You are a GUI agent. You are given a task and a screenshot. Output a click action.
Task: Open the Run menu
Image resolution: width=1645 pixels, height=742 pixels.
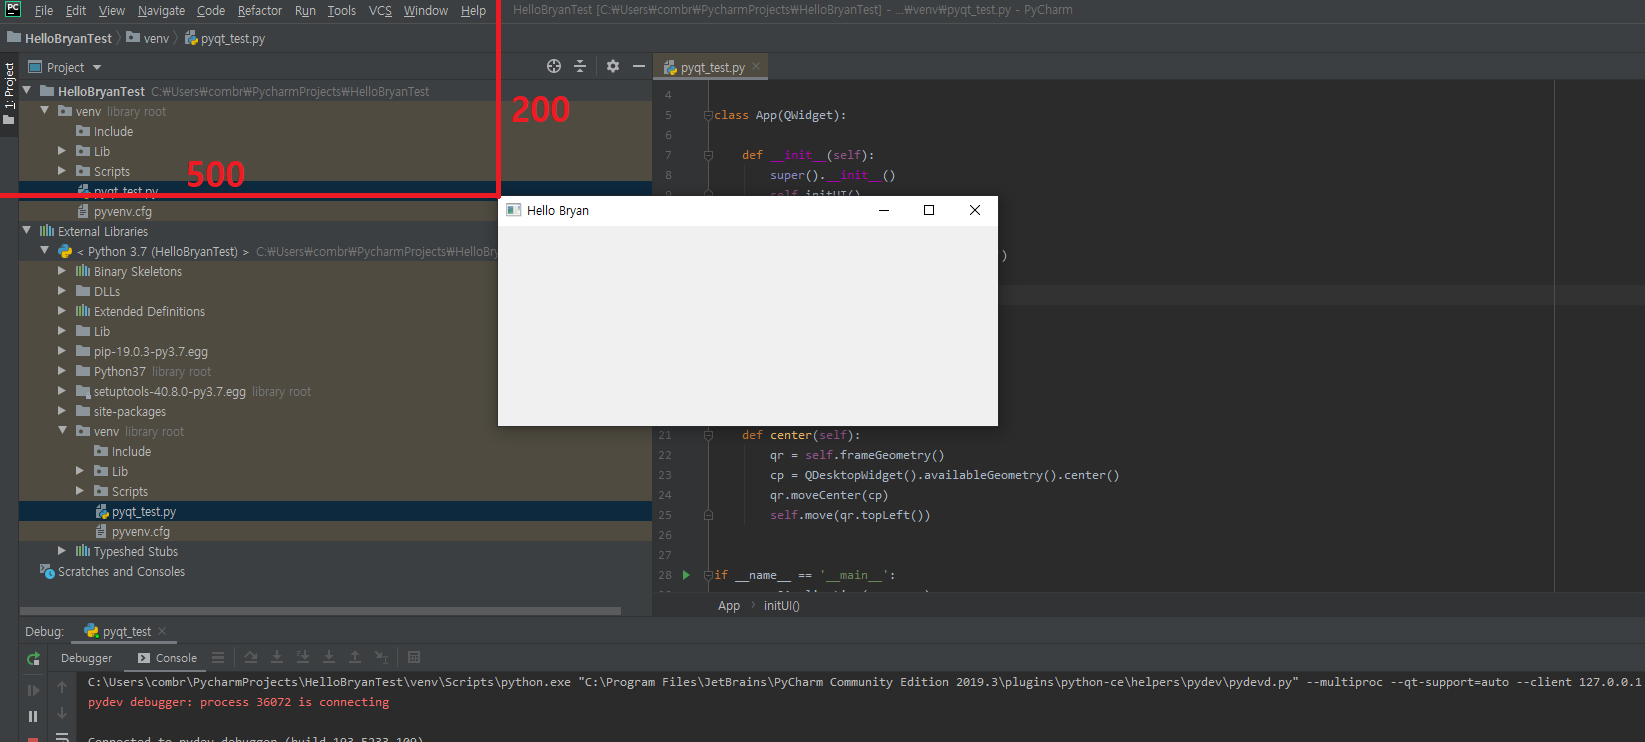[x=305, y=11]
